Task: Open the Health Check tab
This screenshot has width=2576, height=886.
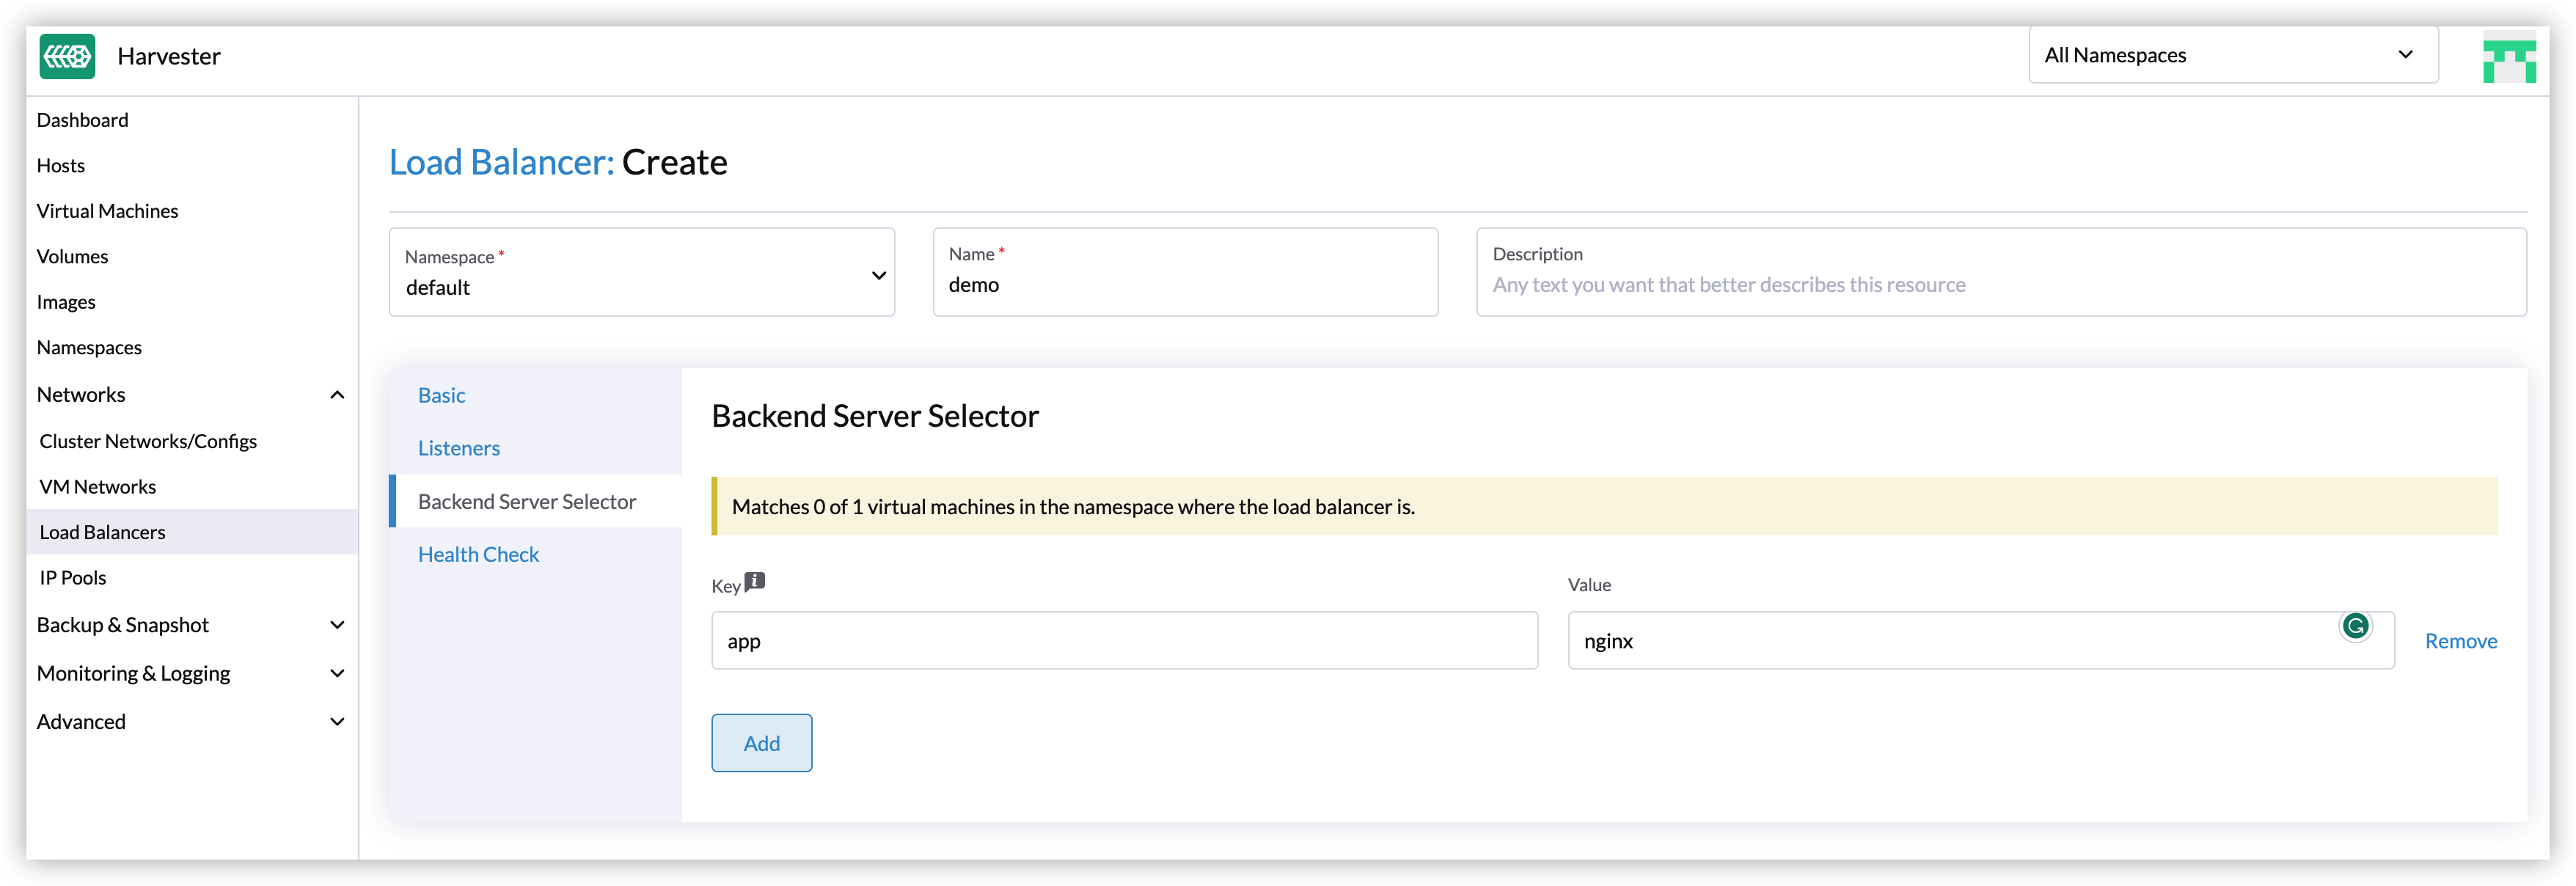Action: point(478,555)
